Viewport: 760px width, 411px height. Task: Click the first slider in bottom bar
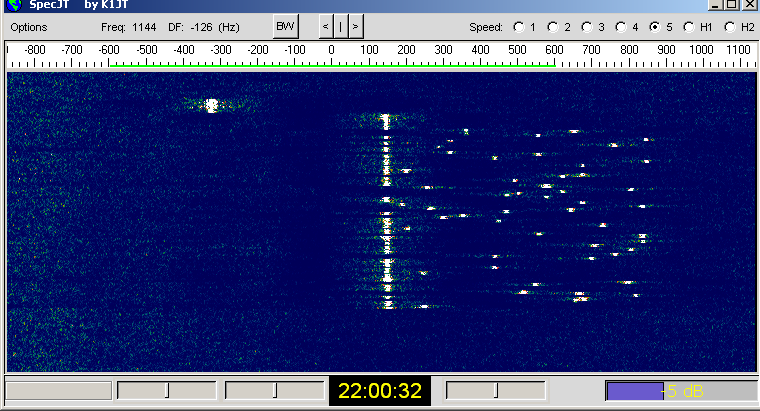167,390
